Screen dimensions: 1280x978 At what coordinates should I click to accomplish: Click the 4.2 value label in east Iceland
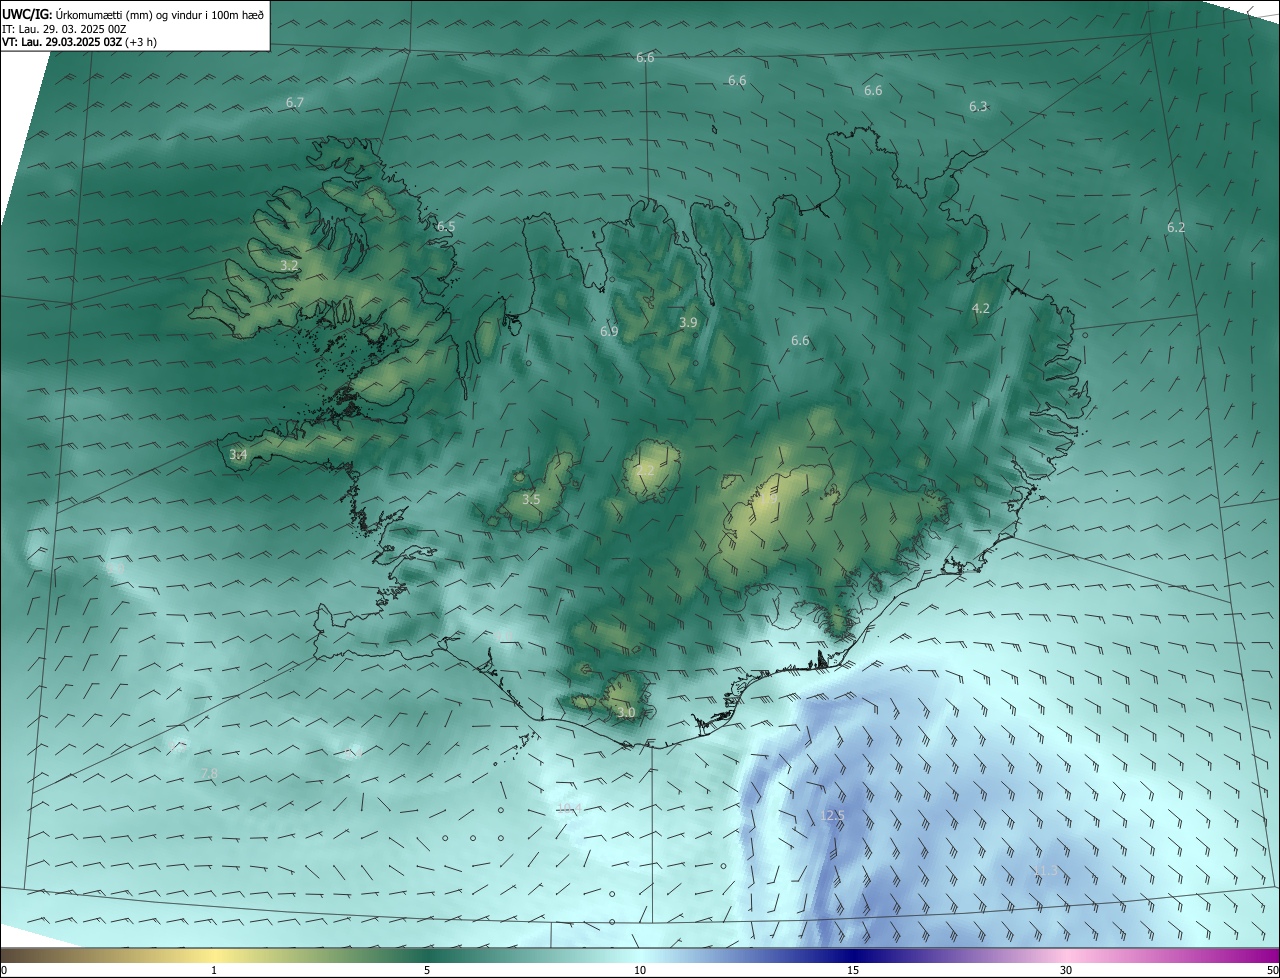pyautogui.click(x=981, y=308)
